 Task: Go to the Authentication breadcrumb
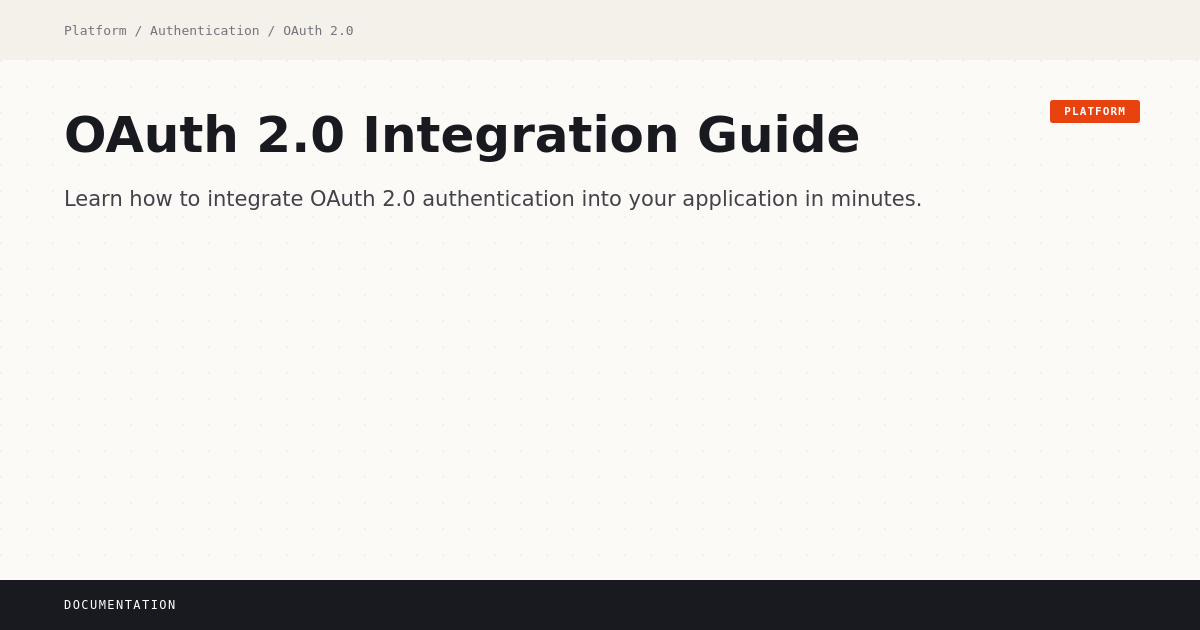pyautogui.click(x=204, y=31)
